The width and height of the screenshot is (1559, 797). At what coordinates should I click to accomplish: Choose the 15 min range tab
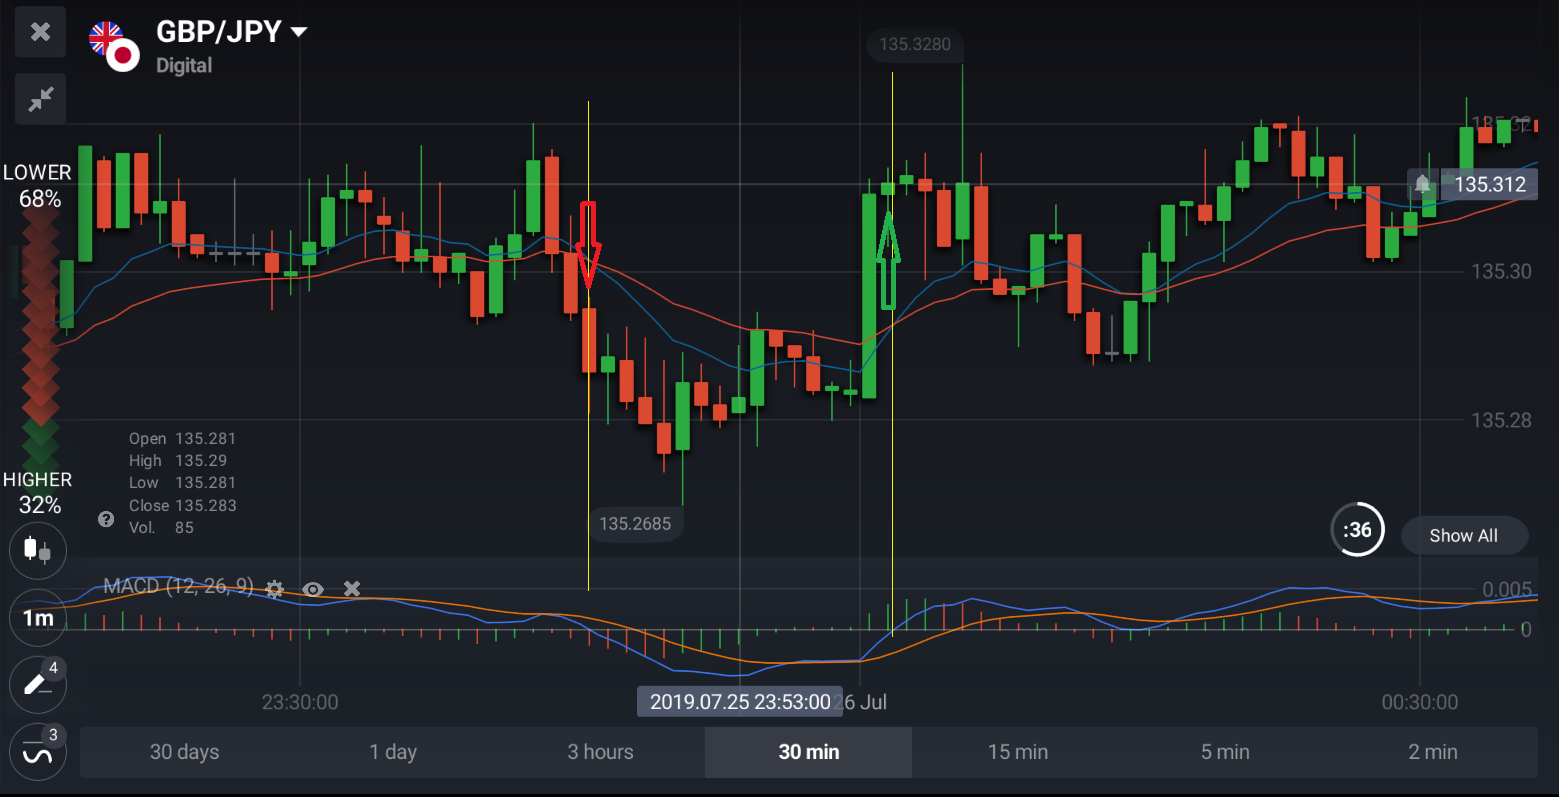click(x=1018, y=752)
